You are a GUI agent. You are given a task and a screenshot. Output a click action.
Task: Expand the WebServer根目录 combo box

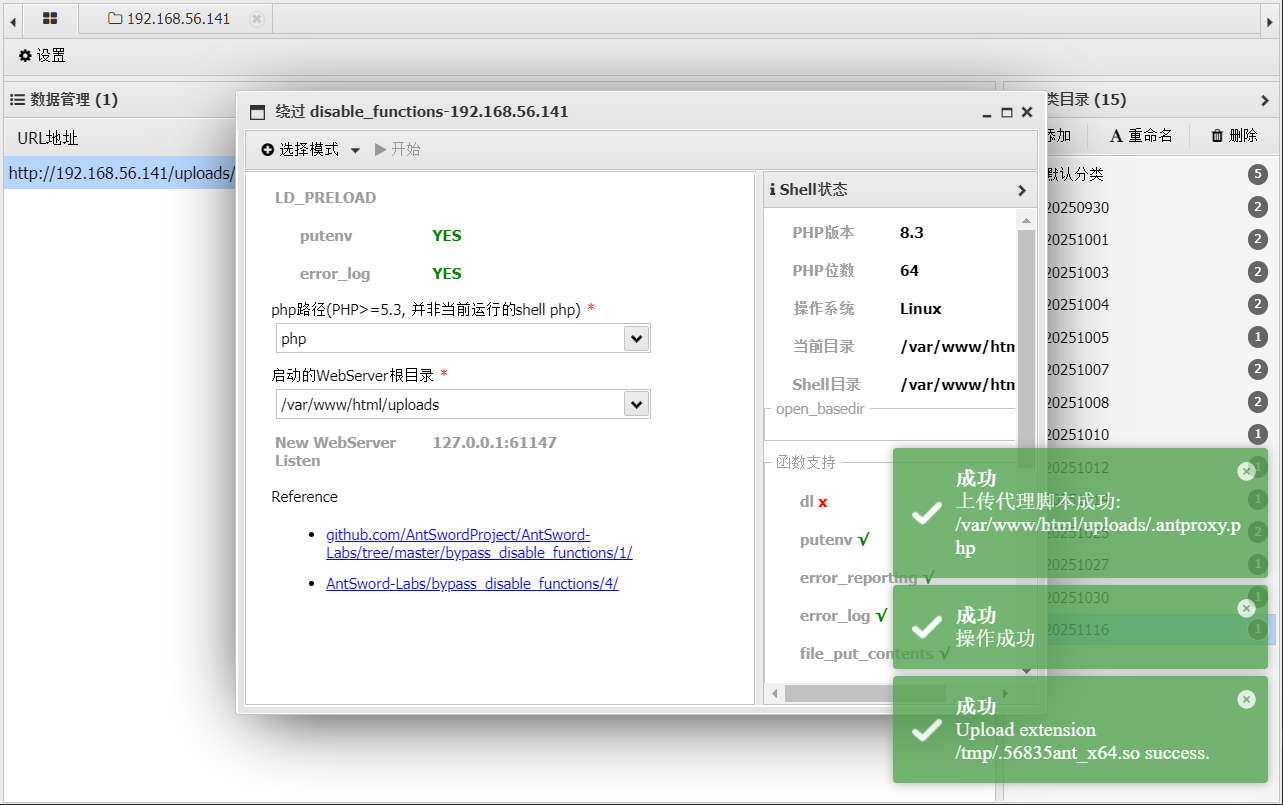click(636, 405)
